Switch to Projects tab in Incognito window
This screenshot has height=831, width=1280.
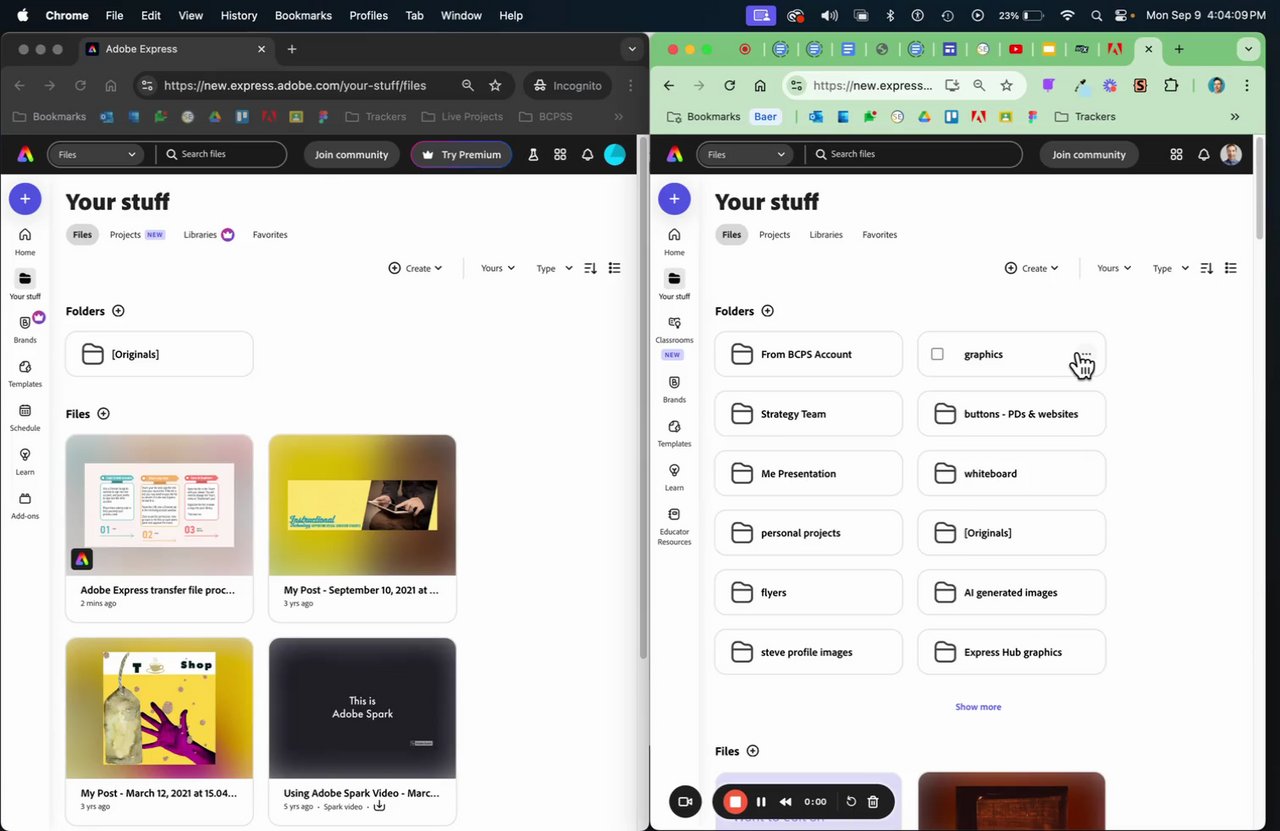[x=137, y=235]
